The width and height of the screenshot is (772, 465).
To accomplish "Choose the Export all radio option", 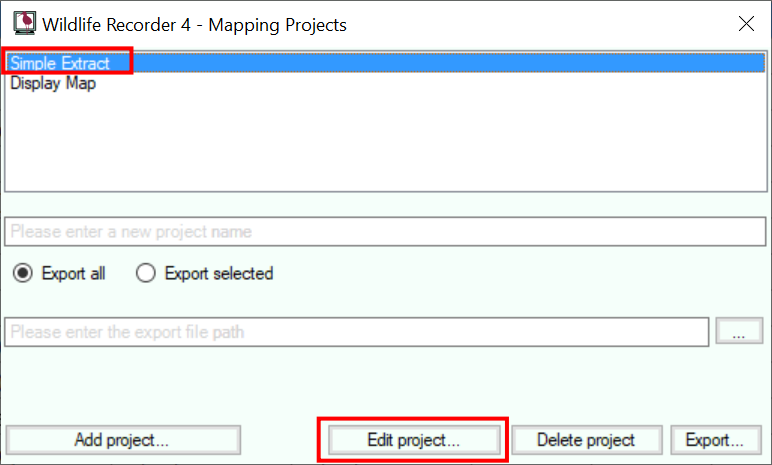I will [x=59, y=273].
